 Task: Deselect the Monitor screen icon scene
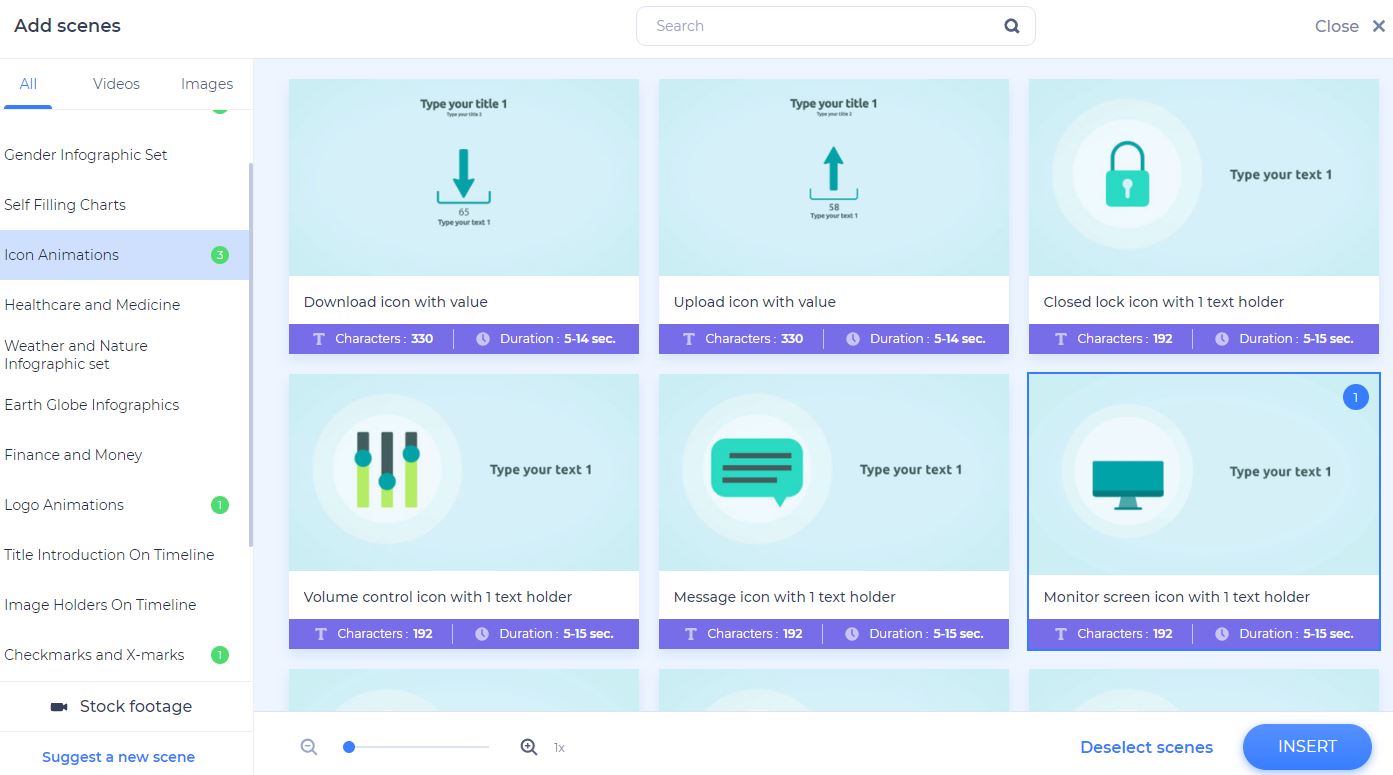[1203, 471]
